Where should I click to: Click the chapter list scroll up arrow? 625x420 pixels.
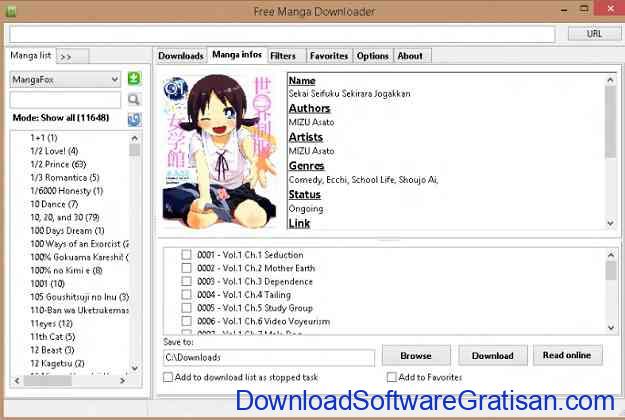611,254
